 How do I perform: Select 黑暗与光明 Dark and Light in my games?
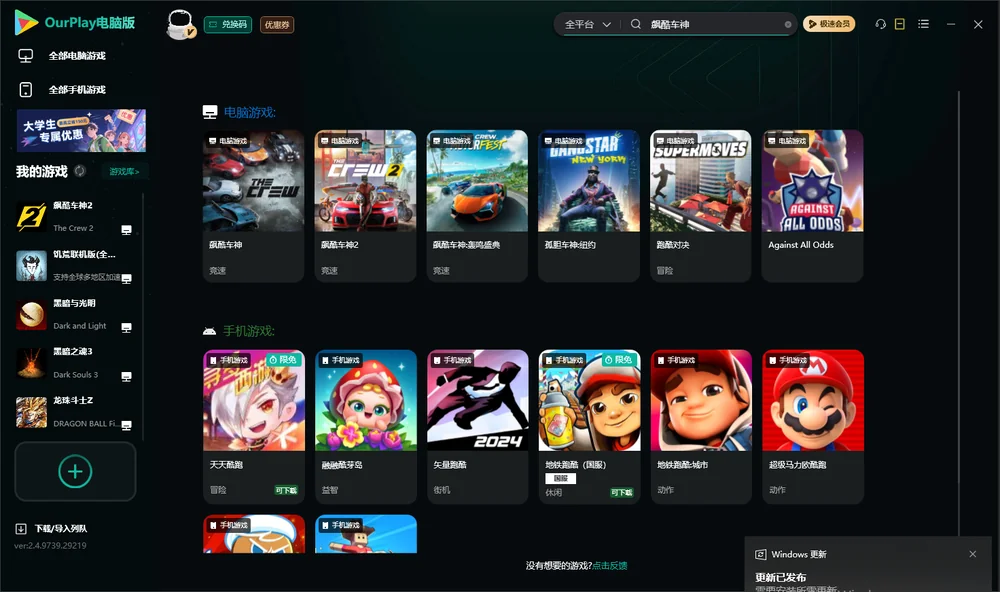(x=75, y=314)
